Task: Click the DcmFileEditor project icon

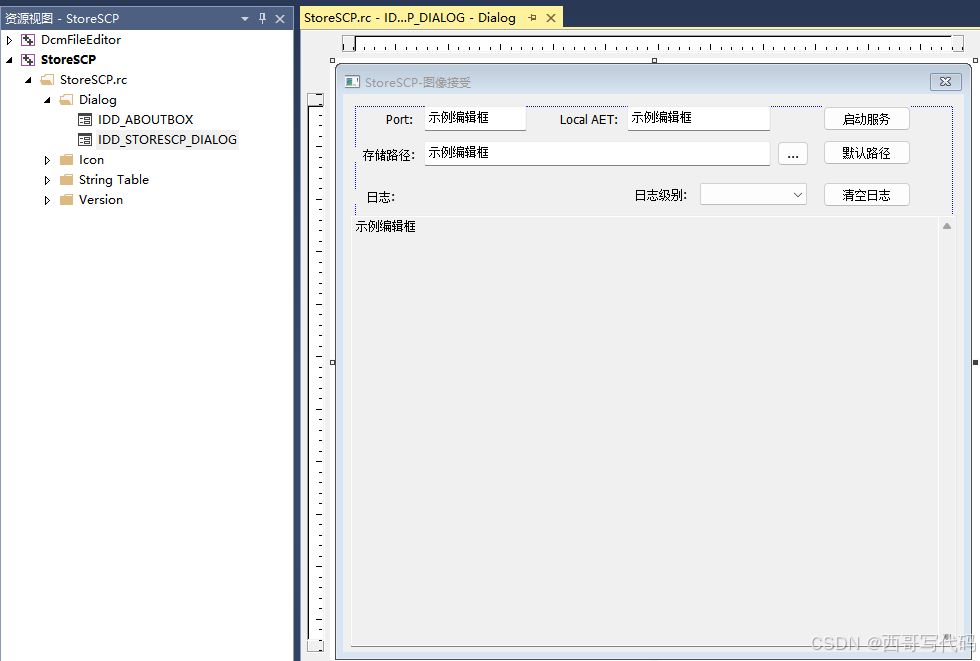Action: (28, 40)
